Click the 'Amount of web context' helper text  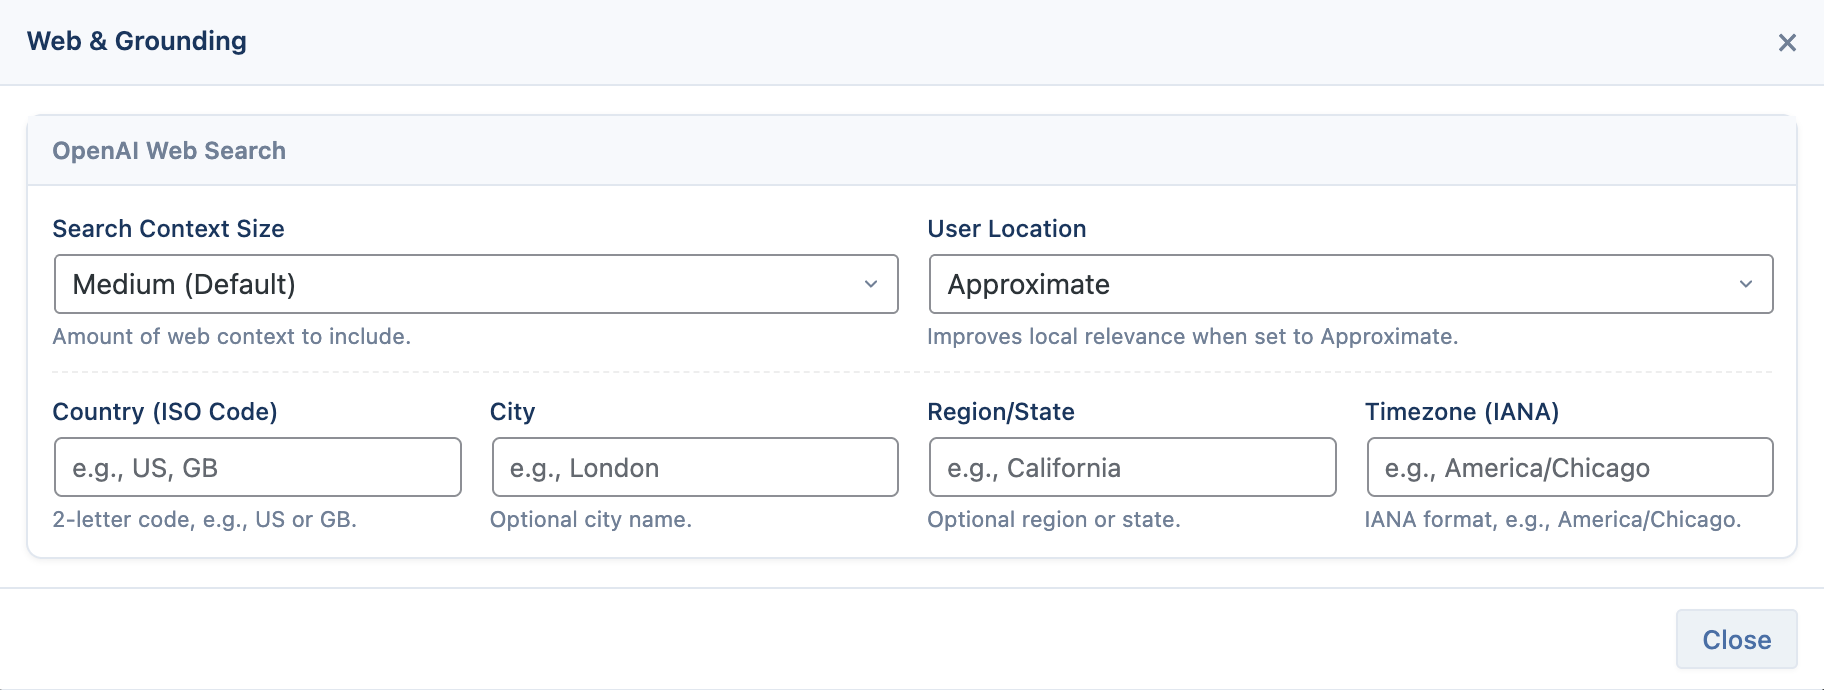click(x=232, y=337)
